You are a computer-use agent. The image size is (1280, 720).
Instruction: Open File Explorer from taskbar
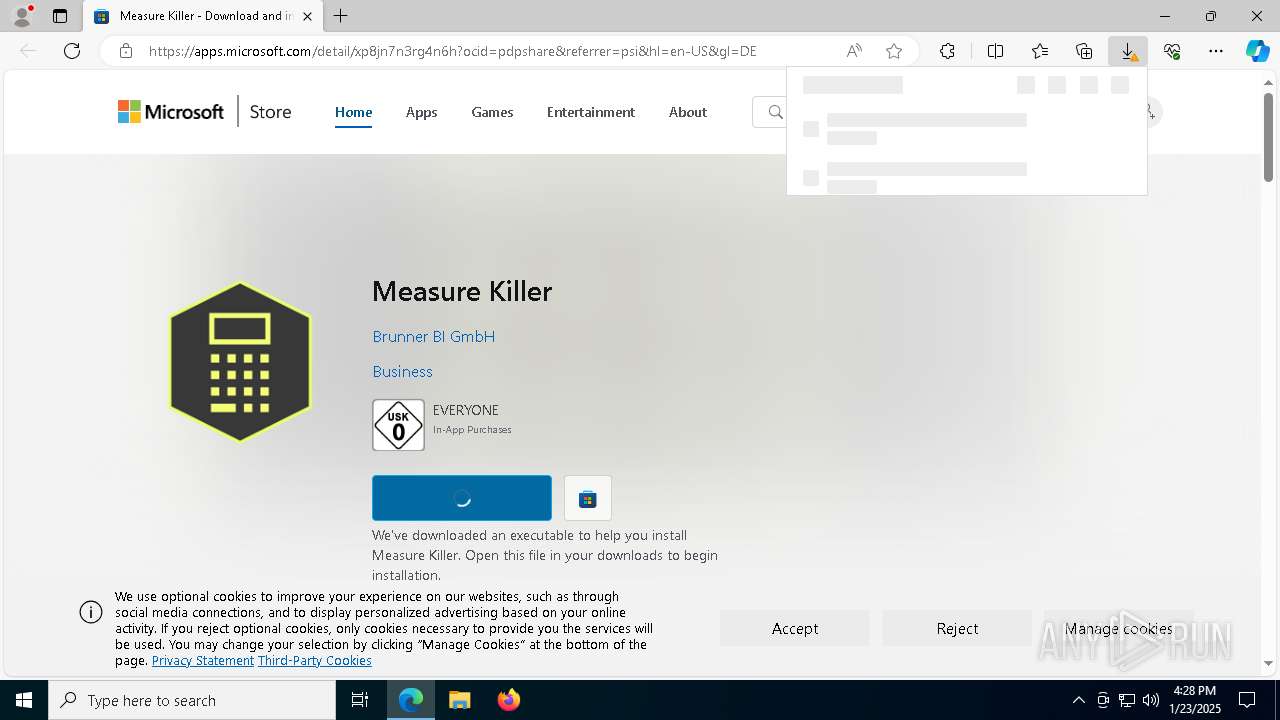point(459,700)
